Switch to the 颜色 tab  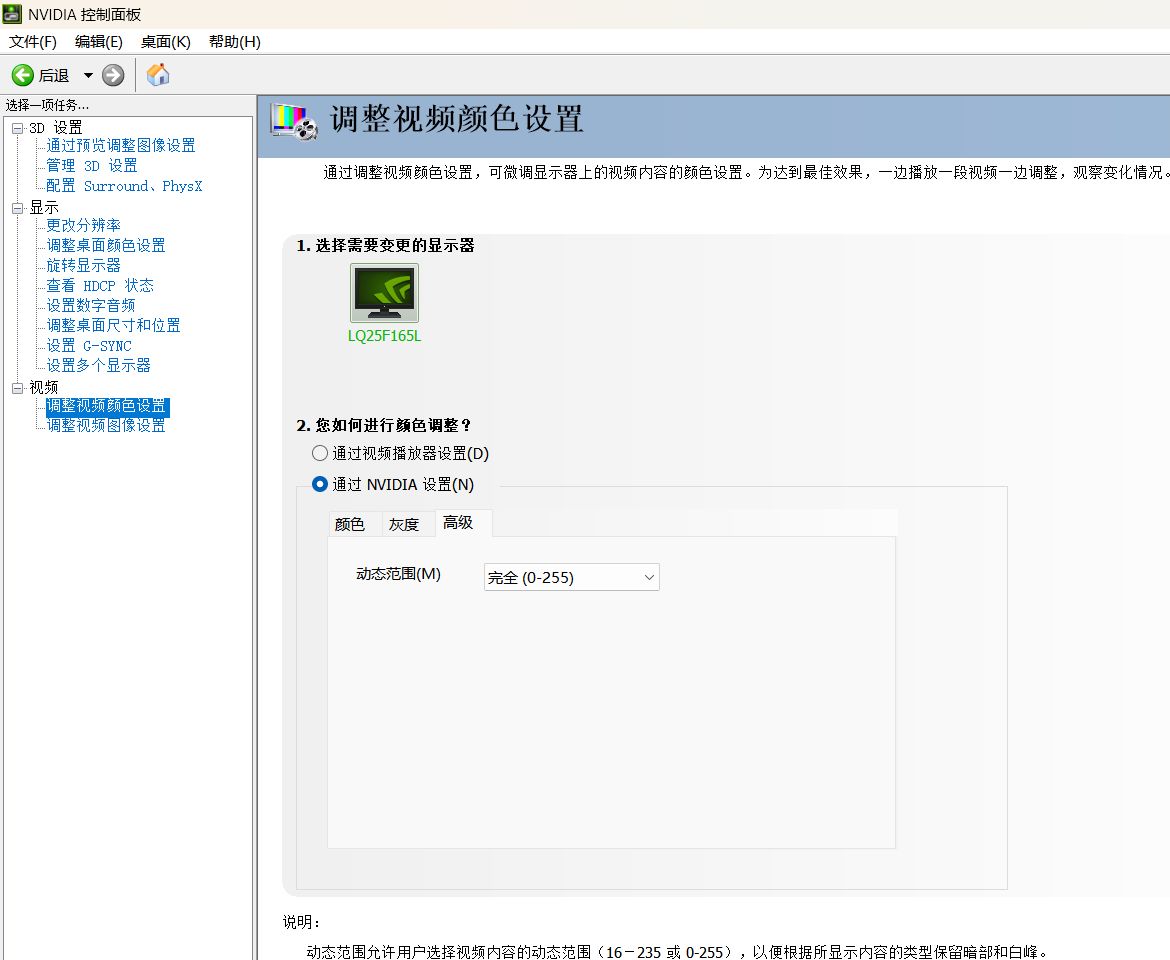click(x=350, y=524)
